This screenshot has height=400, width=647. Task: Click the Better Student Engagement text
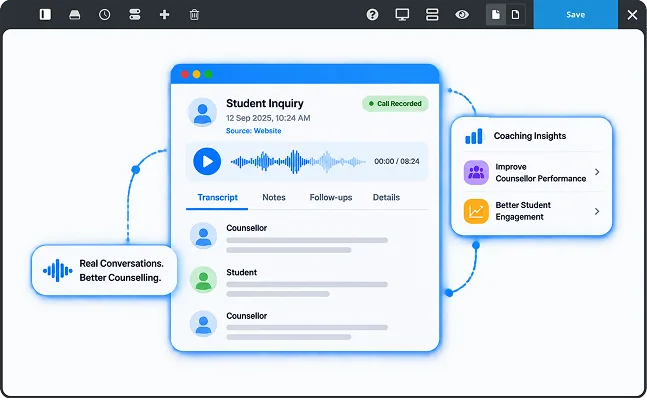[x=523, y=211]
